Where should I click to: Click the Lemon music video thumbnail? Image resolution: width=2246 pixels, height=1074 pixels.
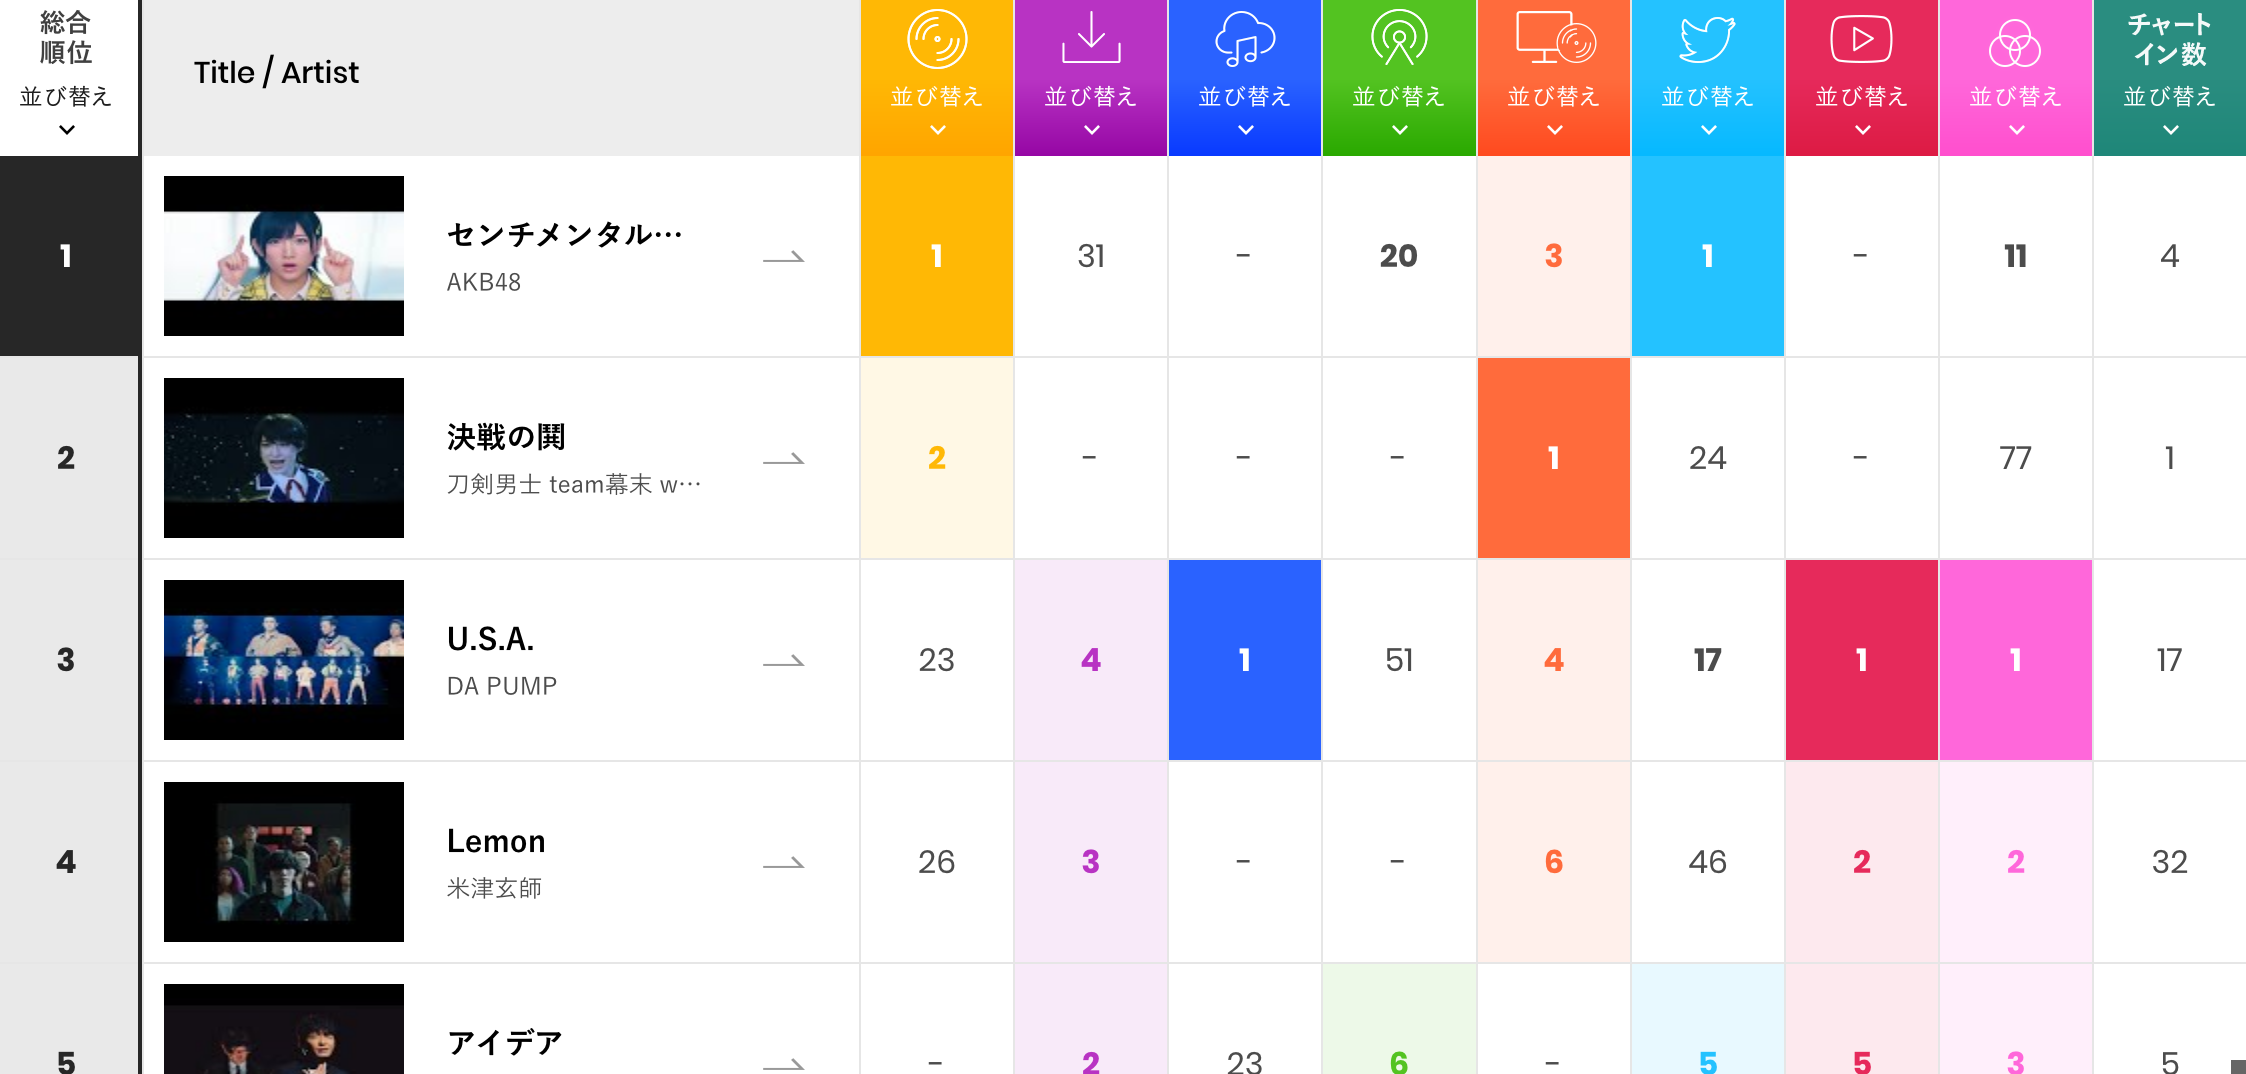[284, 862]
